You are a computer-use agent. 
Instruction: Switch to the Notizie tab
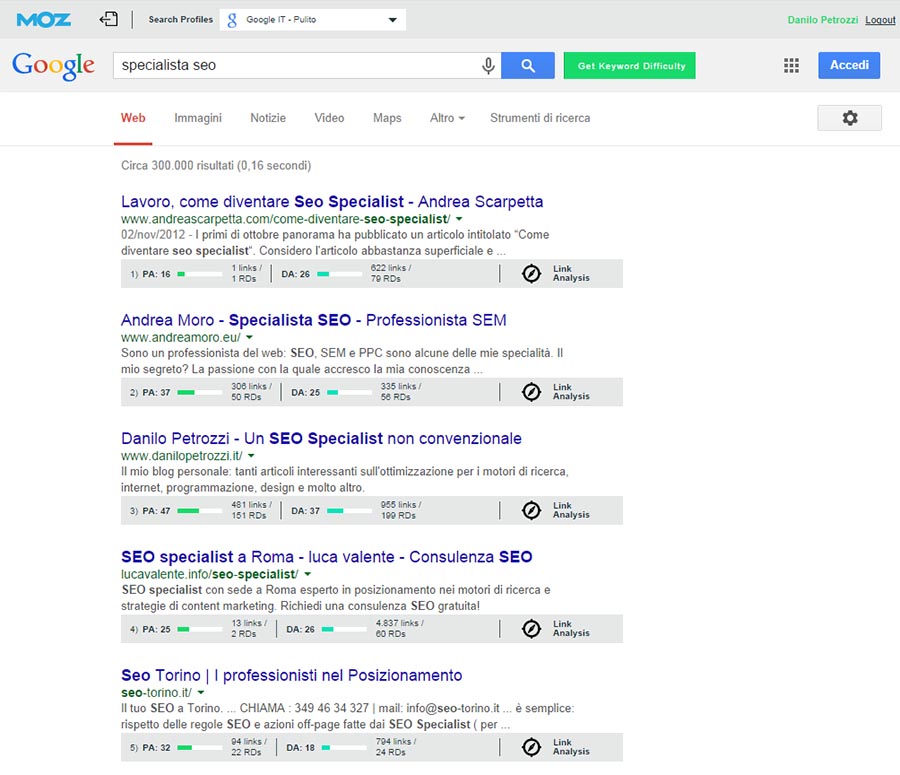click(268, 118)
